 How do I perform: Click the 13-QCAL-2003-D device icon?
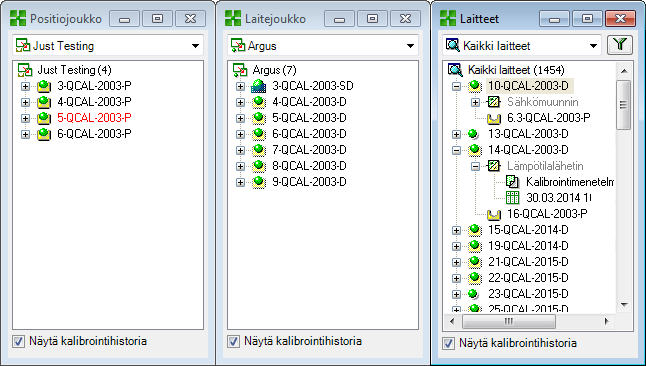(474, 134)
